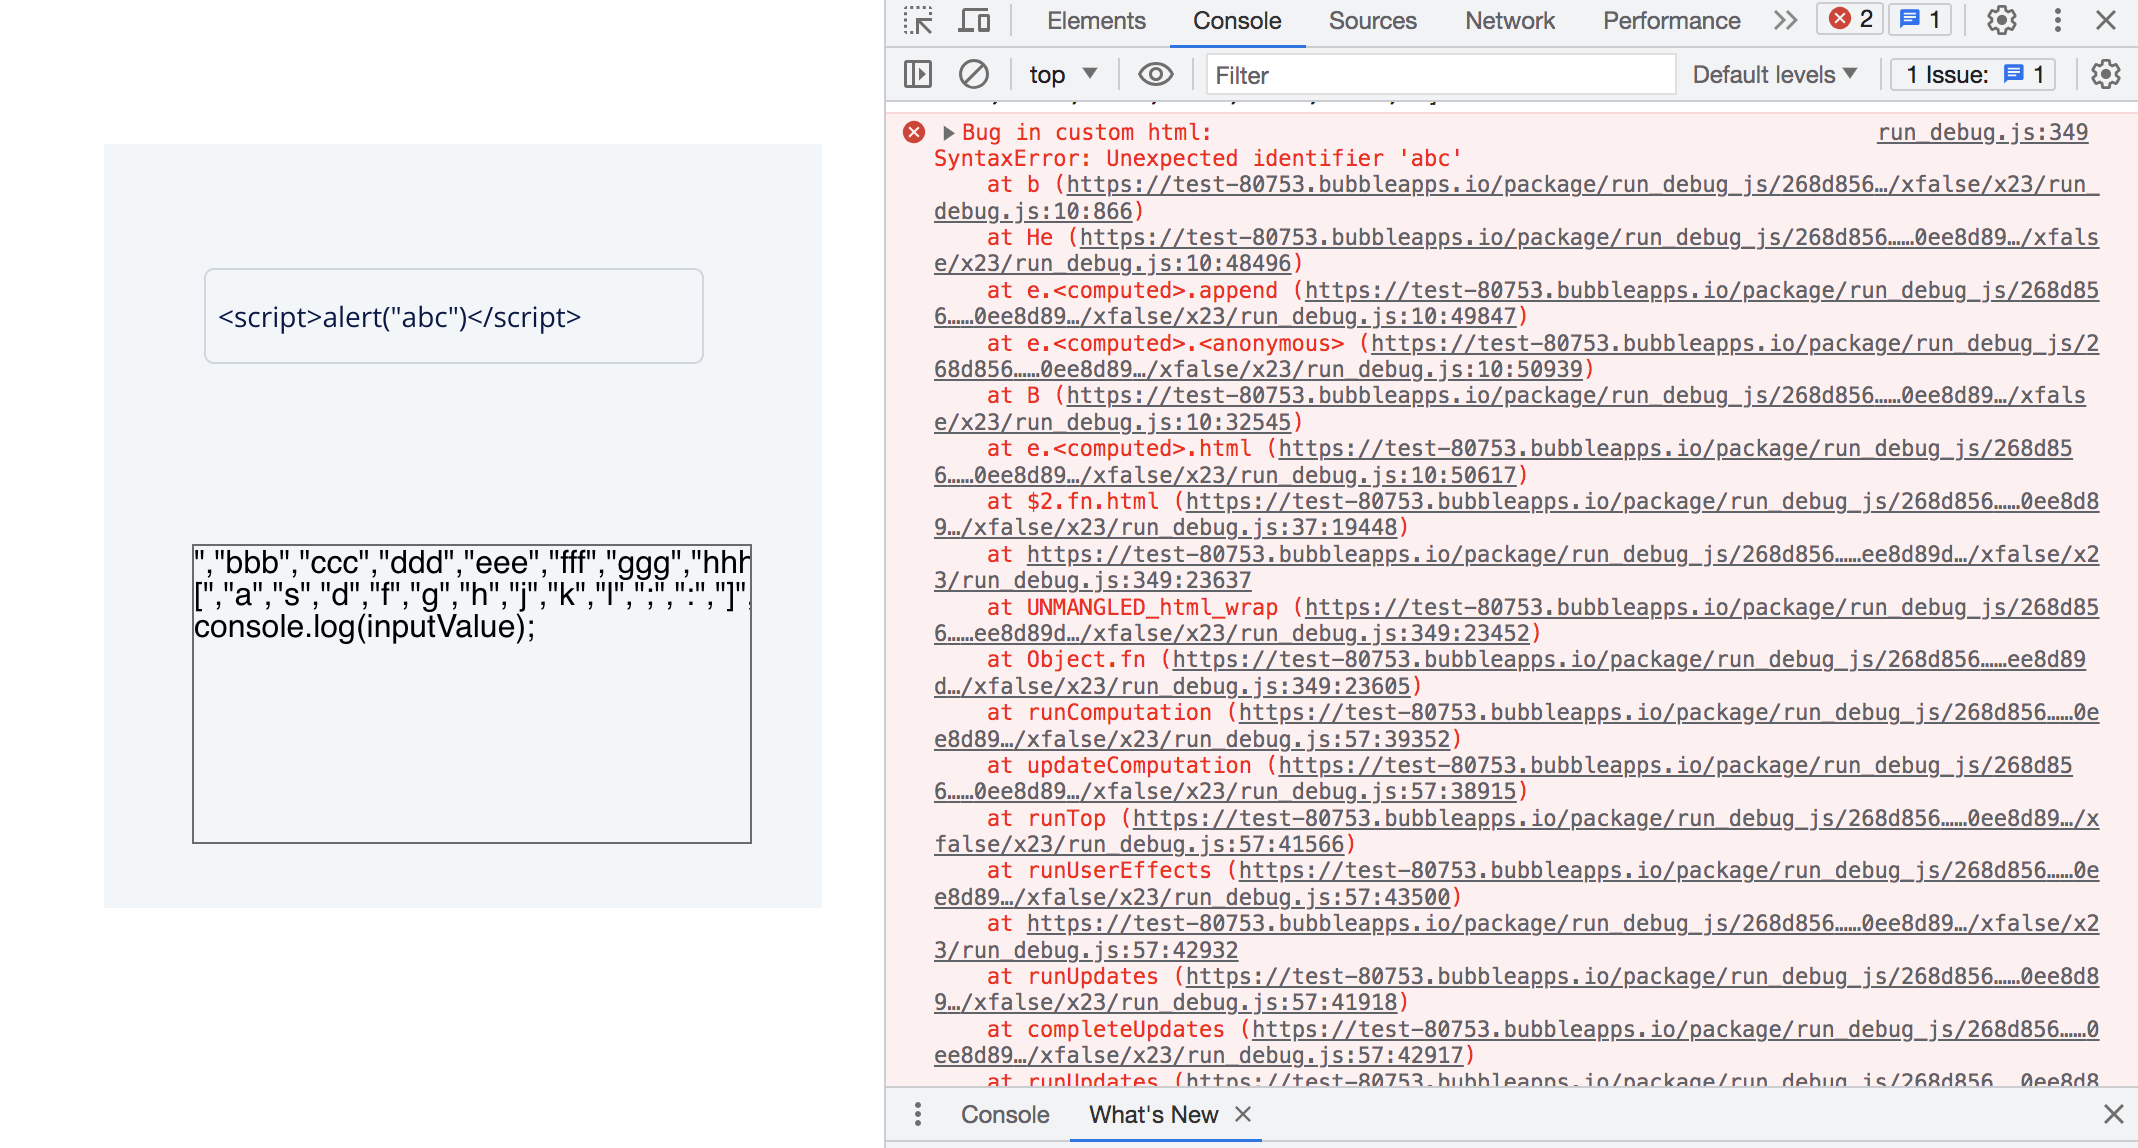Viewport: 2138px width, 1148px height.
Task: Select the drawer Console tab
Action: click(x=1005, y=1114)
